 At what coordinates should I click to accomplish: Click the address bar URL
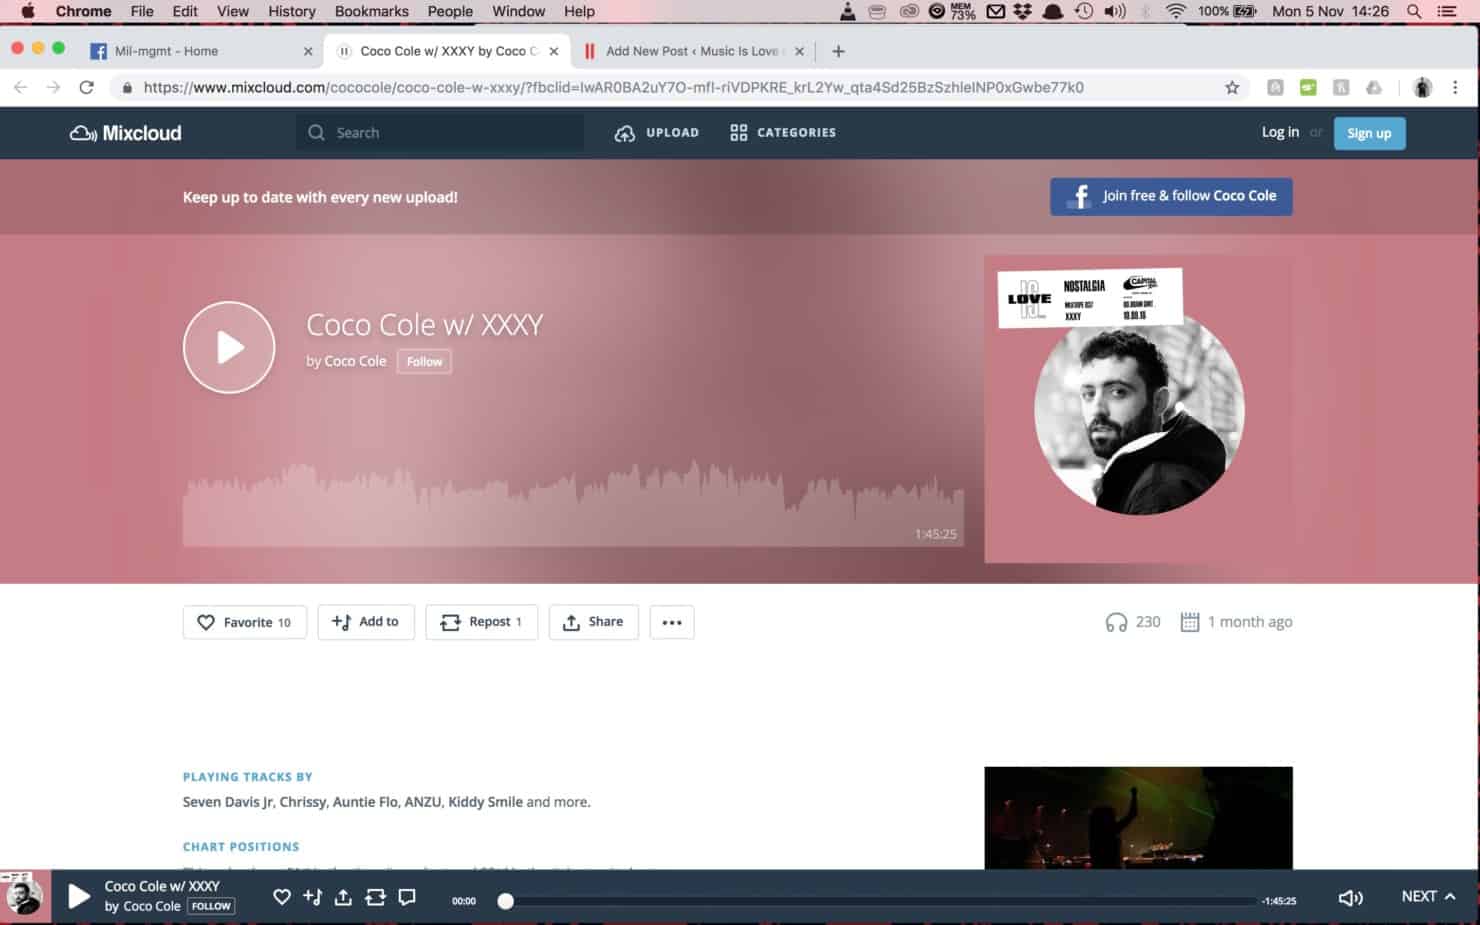click(613, 87)
